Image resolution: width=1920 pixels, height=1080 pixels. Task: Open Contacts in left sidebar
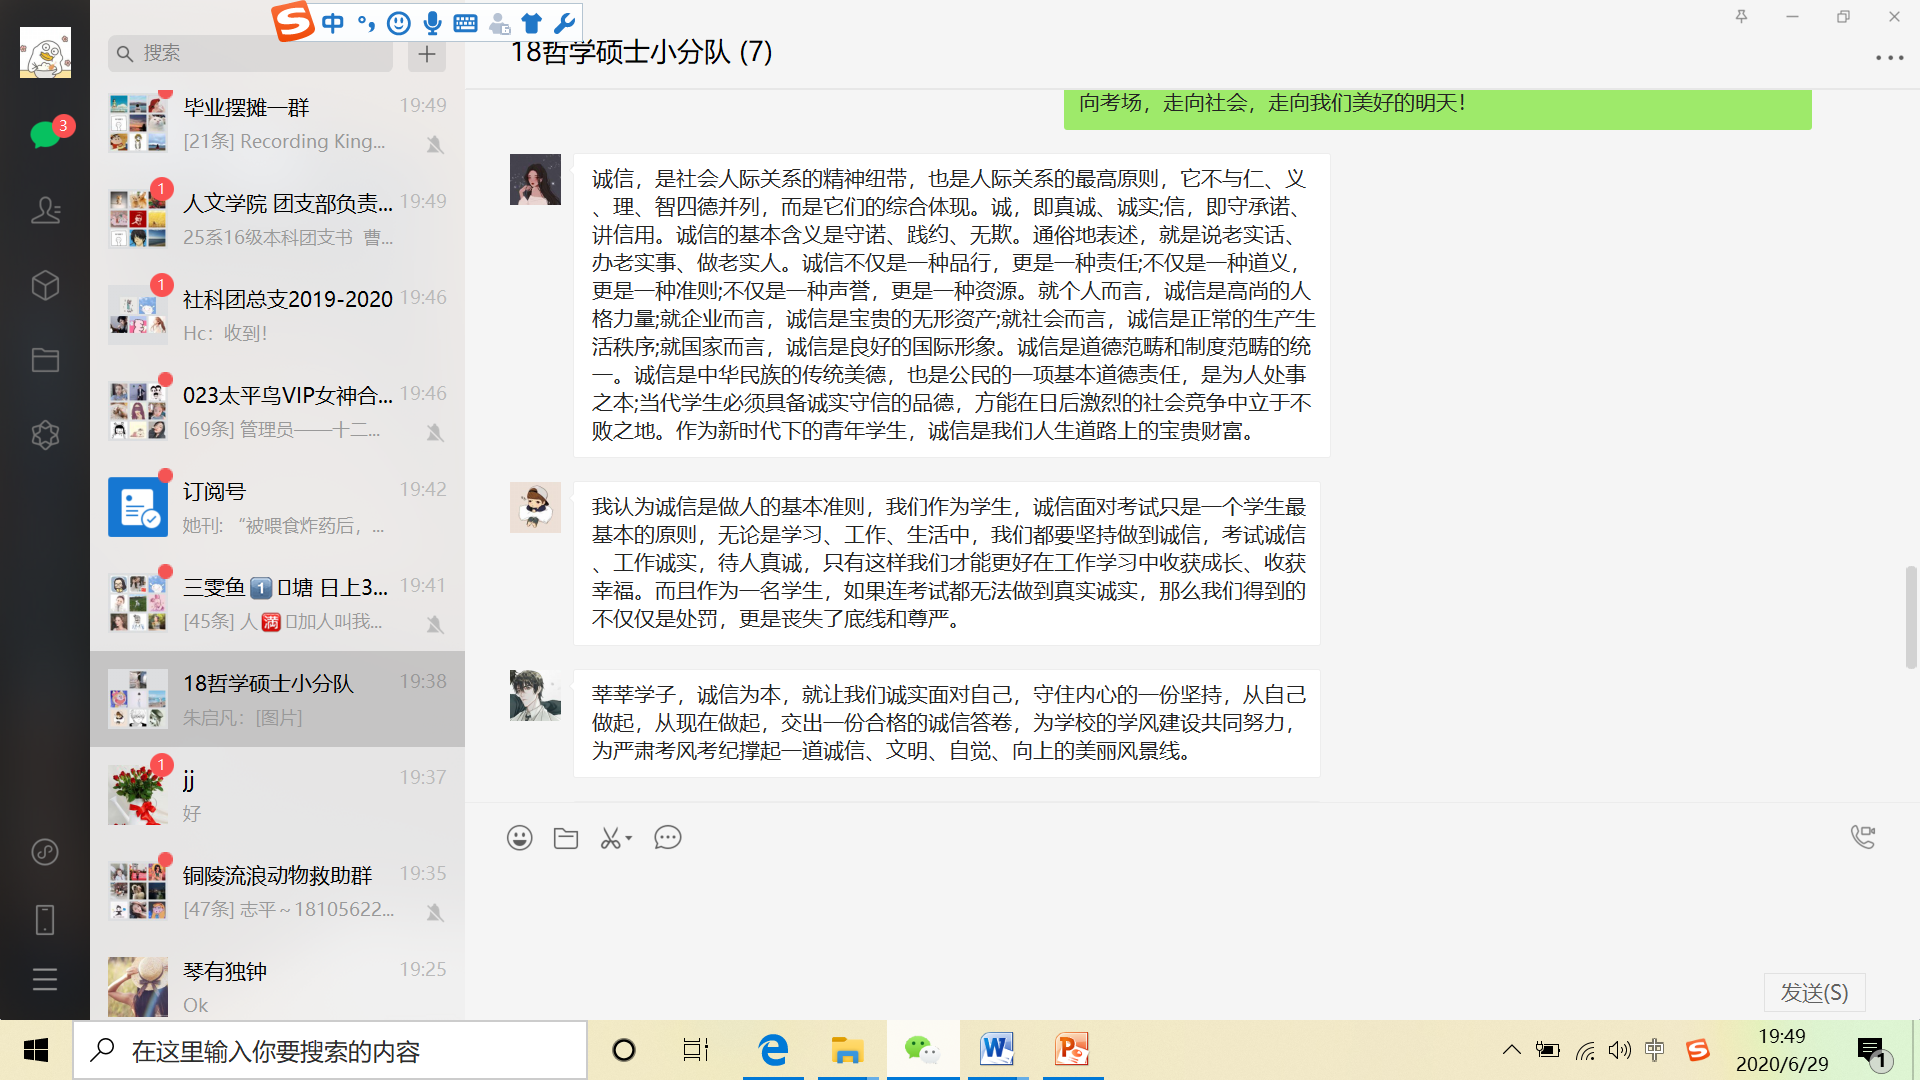click(45, 210)
